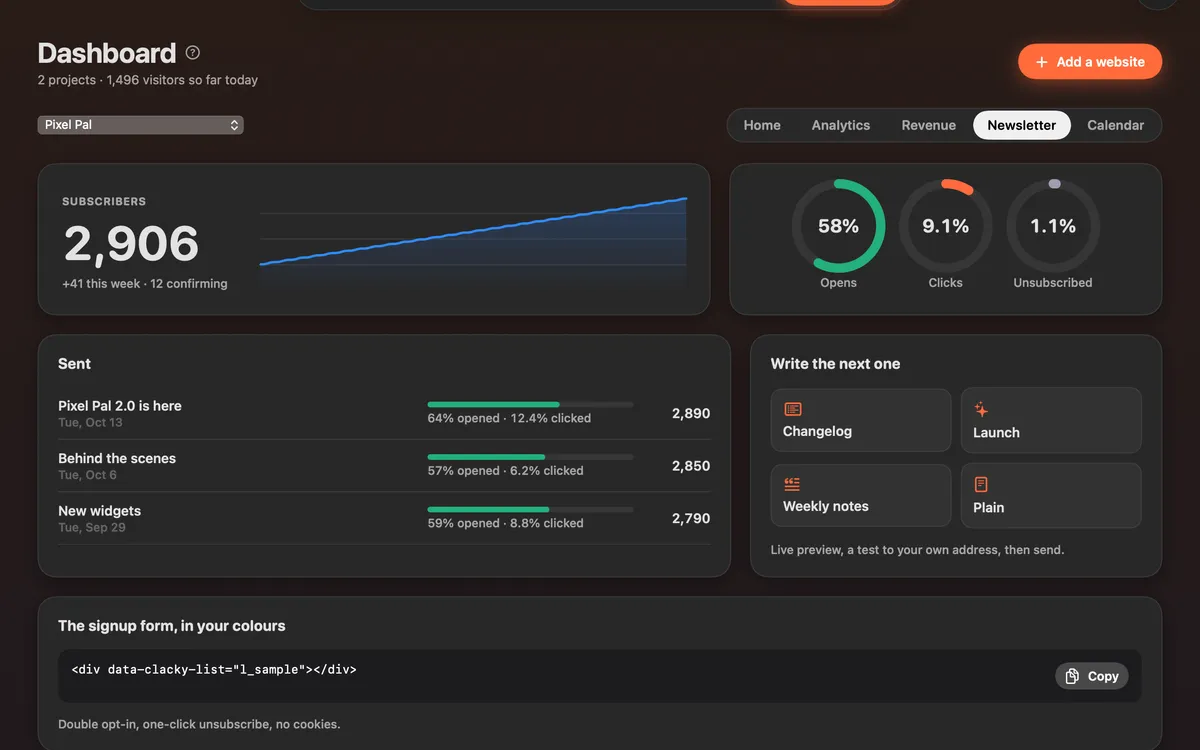Click the 2,890 sent count

point(691,413)
